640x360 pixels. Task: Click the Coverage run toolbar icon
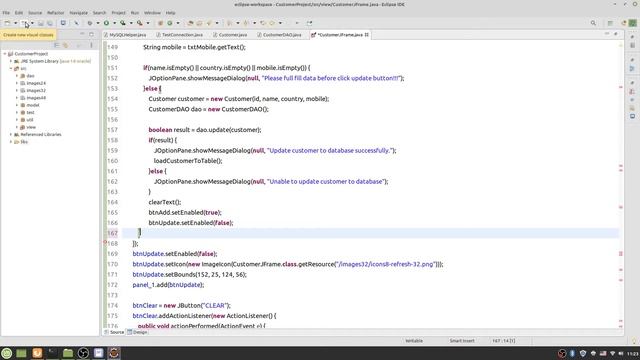coord(122,23)
